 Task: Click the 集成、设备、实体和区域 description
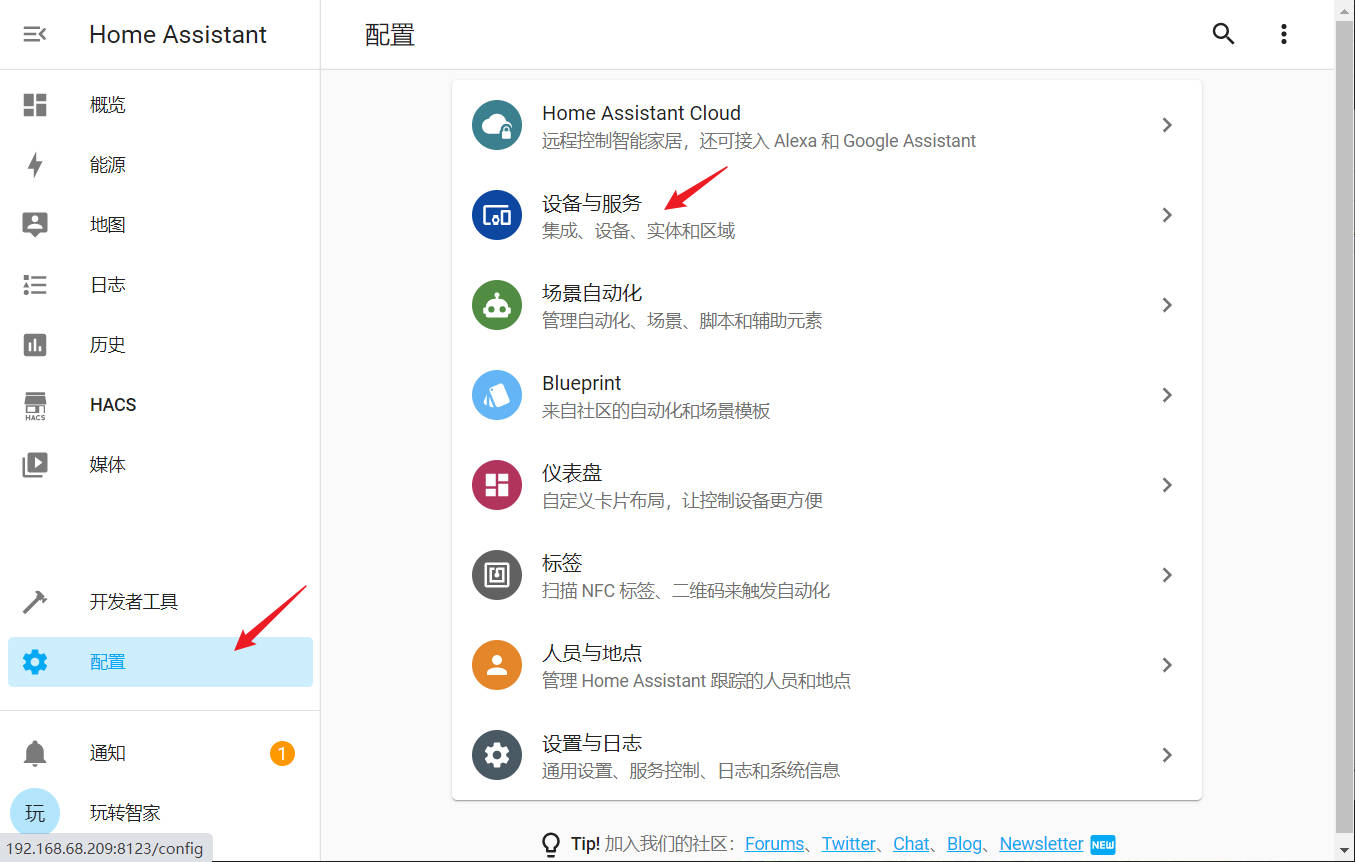(x=638, y=231)
